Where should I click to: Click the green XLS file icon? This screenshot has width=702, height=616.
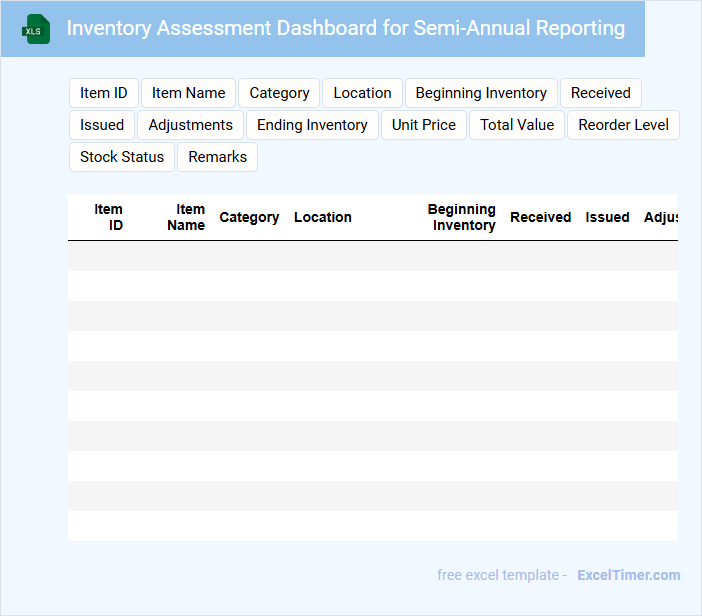37,29
